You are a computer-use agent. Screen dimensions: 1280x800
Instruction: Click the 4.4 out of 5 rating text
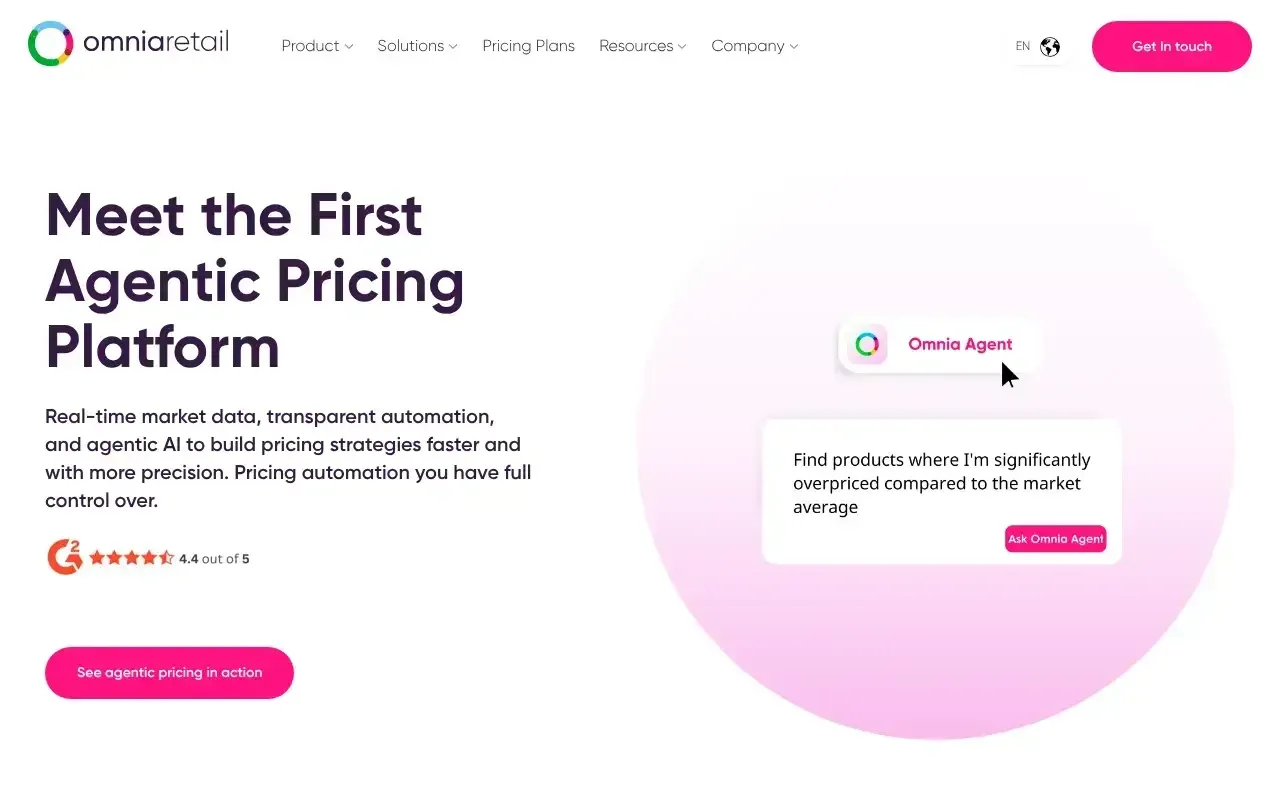coord(214,559)
